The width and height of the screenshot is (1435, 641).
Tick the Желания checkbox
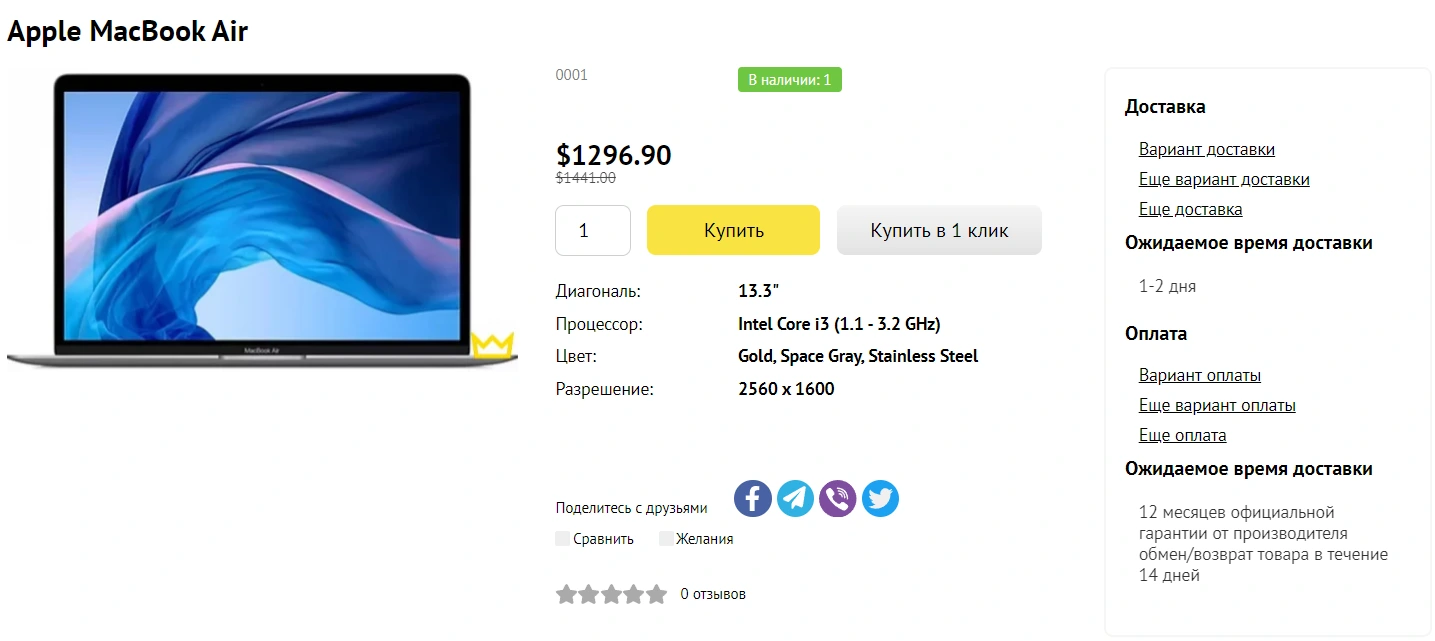666,539
